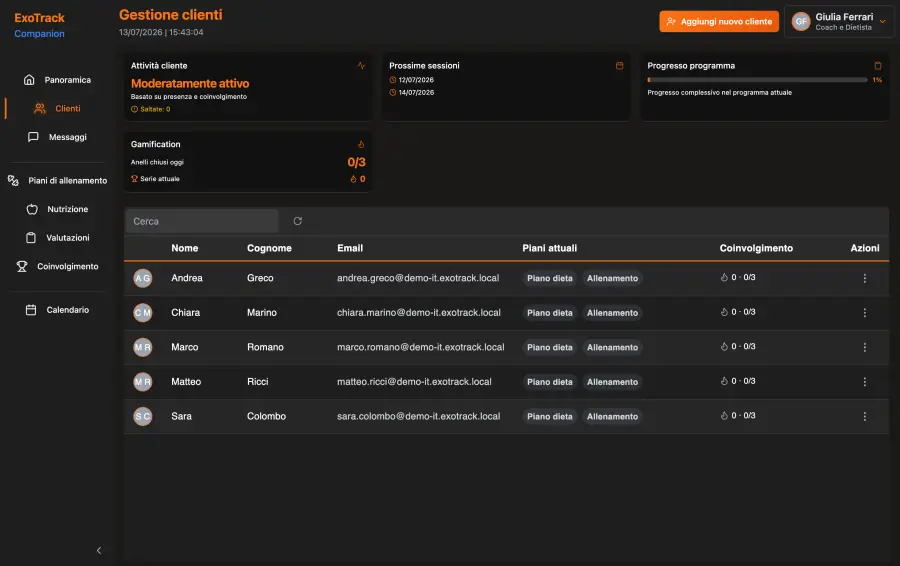
Task: Click the activity pulse icon in Attività cliente
Action: click(361, 65)
